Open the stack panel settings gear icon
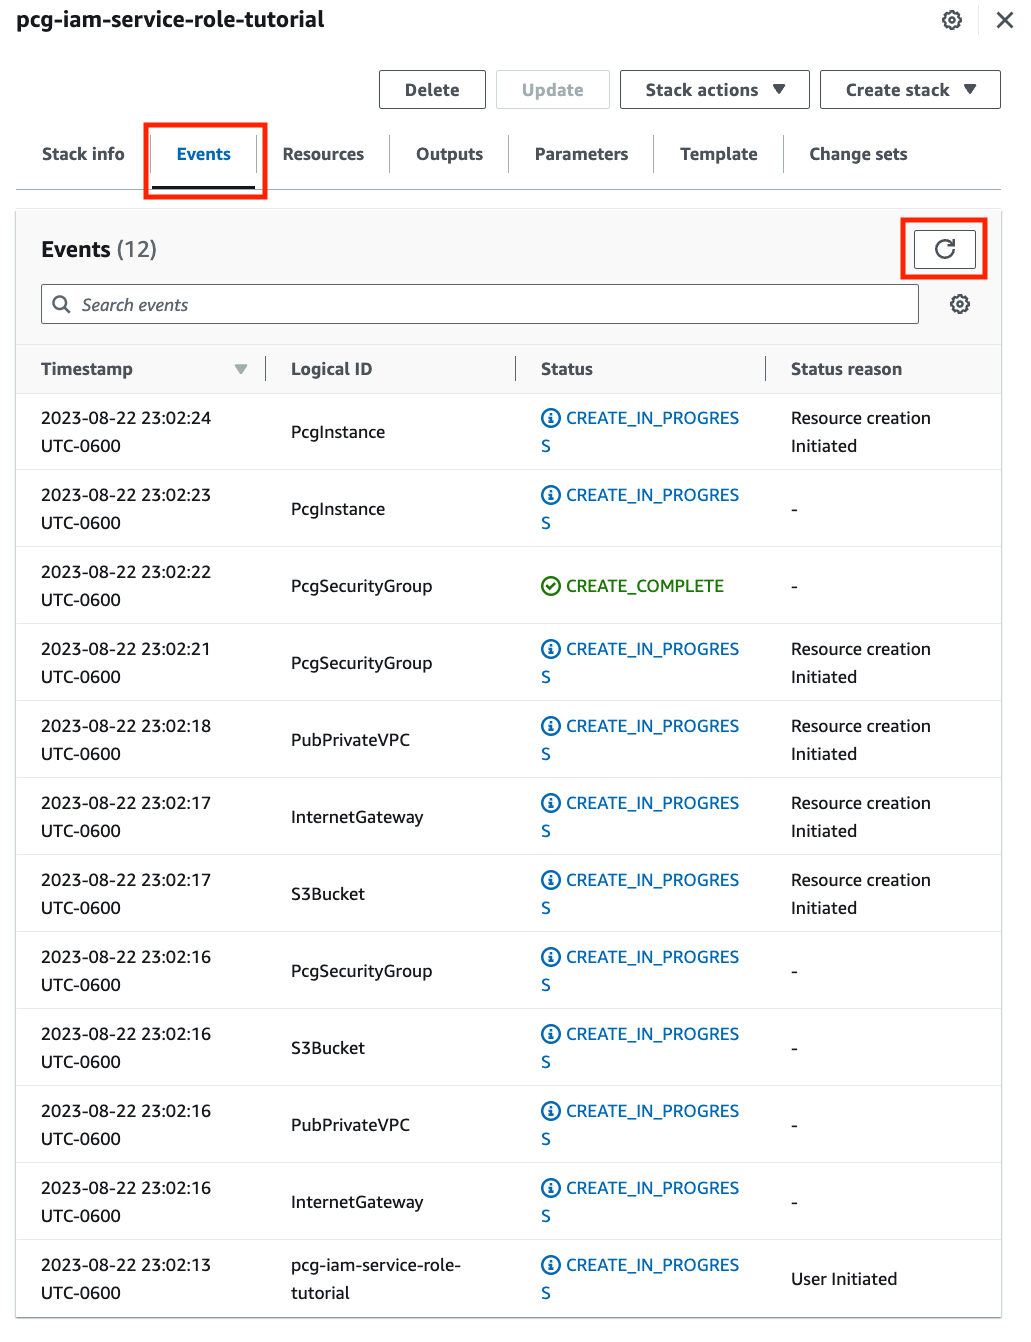Image resolution: width=1031 pixels, height=1342 pixels. (952, 20)
